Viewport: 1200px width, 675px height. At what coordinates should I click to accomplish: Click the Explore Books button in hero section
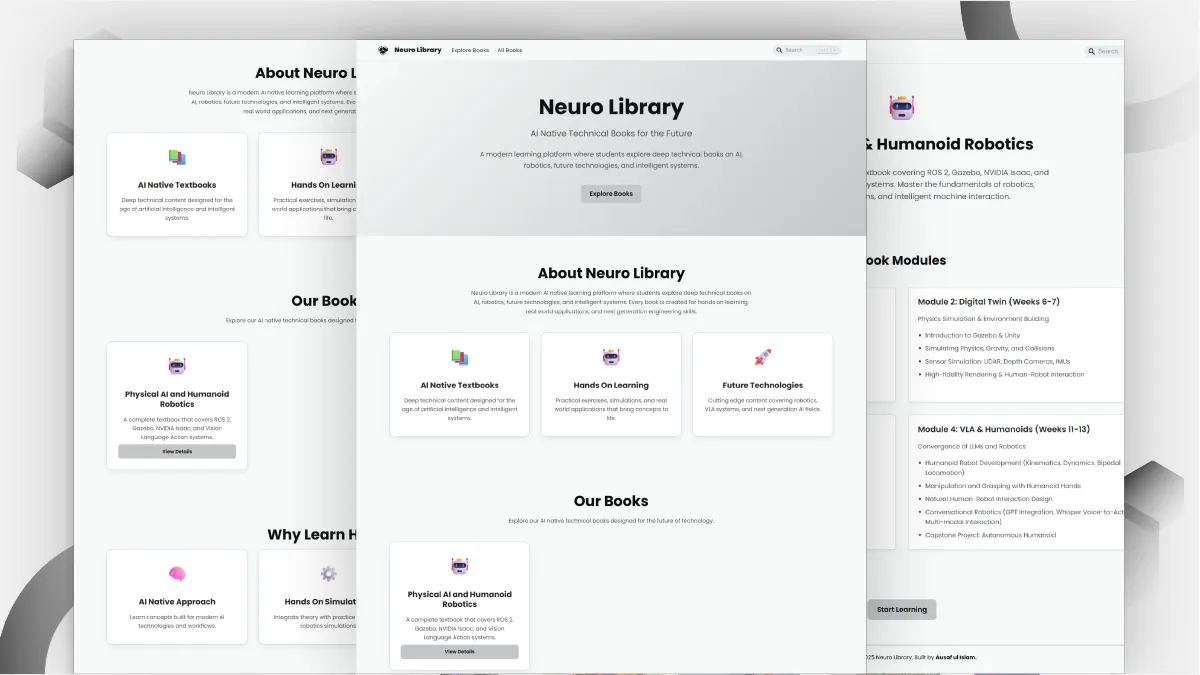(x=611, y=194)
